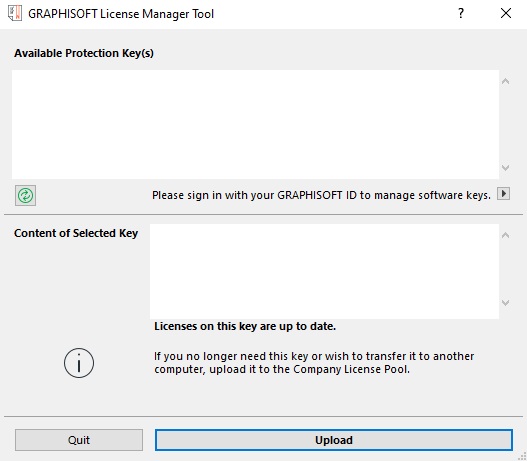Viewport: 527px width, 461px height.
Task: Open the help question mark in title bar
Action: (x=461, y=13)
